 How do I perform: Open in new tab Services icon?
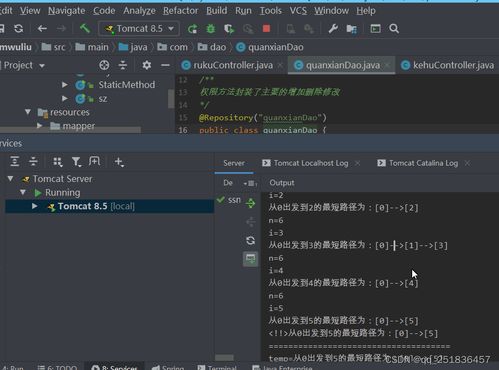tap(94, 161)
